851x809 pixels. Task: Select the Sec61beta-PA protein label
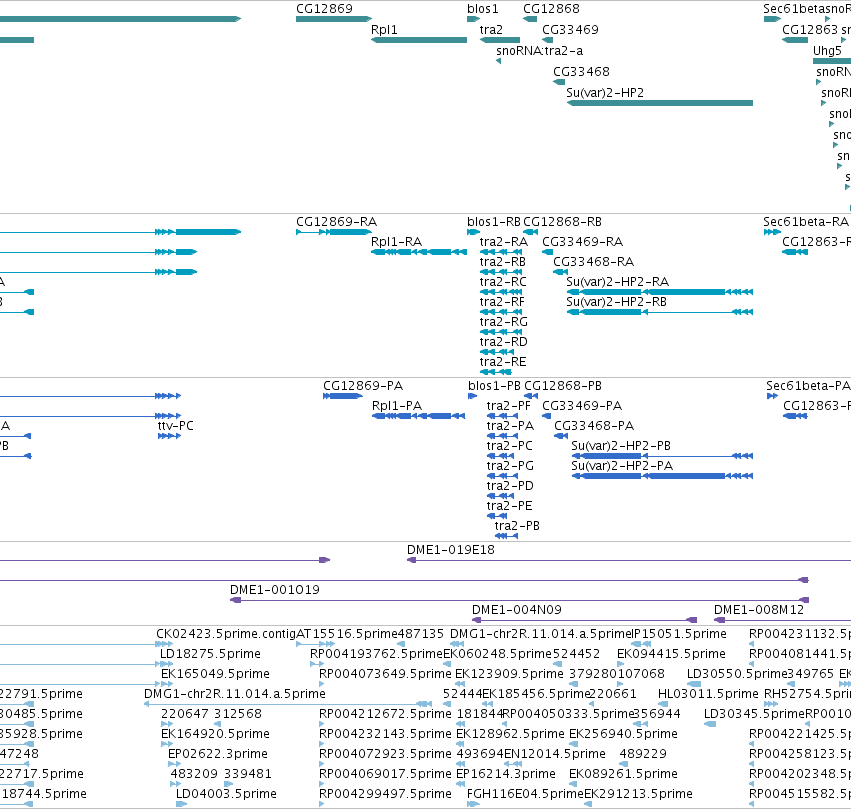tap(808, 386)
